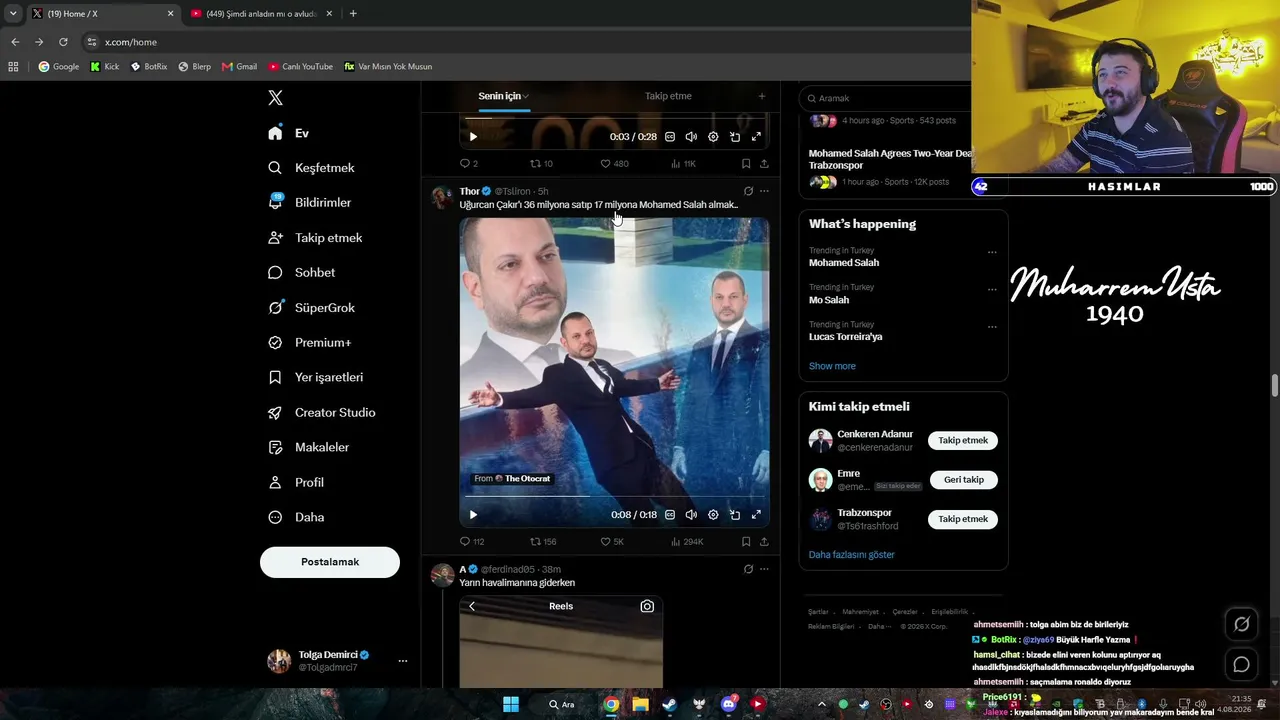
Task: Open Canlı YouTube bookmark
Action: [x=300, y=67]
